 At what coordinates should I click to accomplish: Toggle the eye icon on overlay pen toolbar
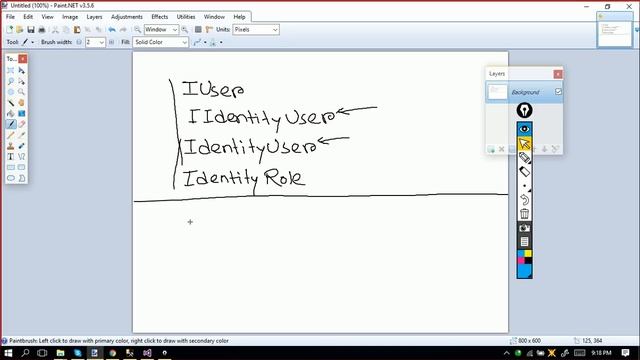point(524,129)
